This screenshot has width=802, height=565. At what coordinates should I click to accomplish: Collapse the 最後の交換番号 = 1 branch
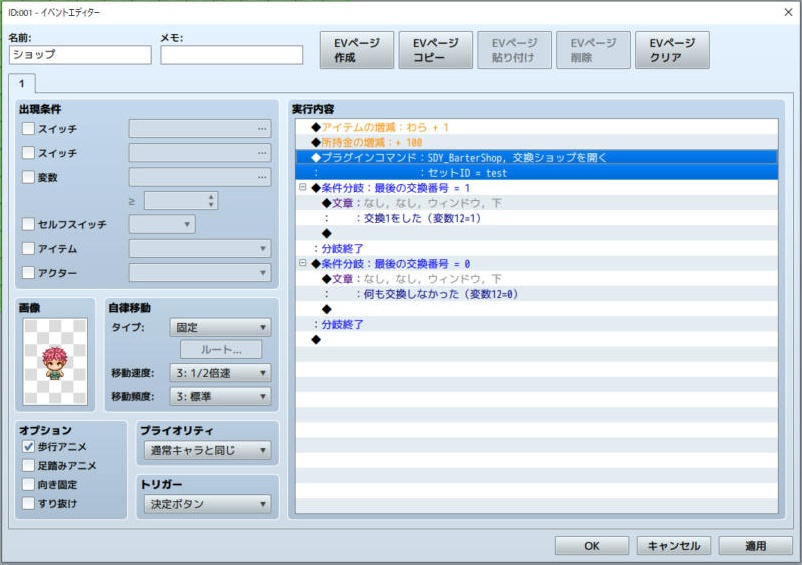coord(303,187)
